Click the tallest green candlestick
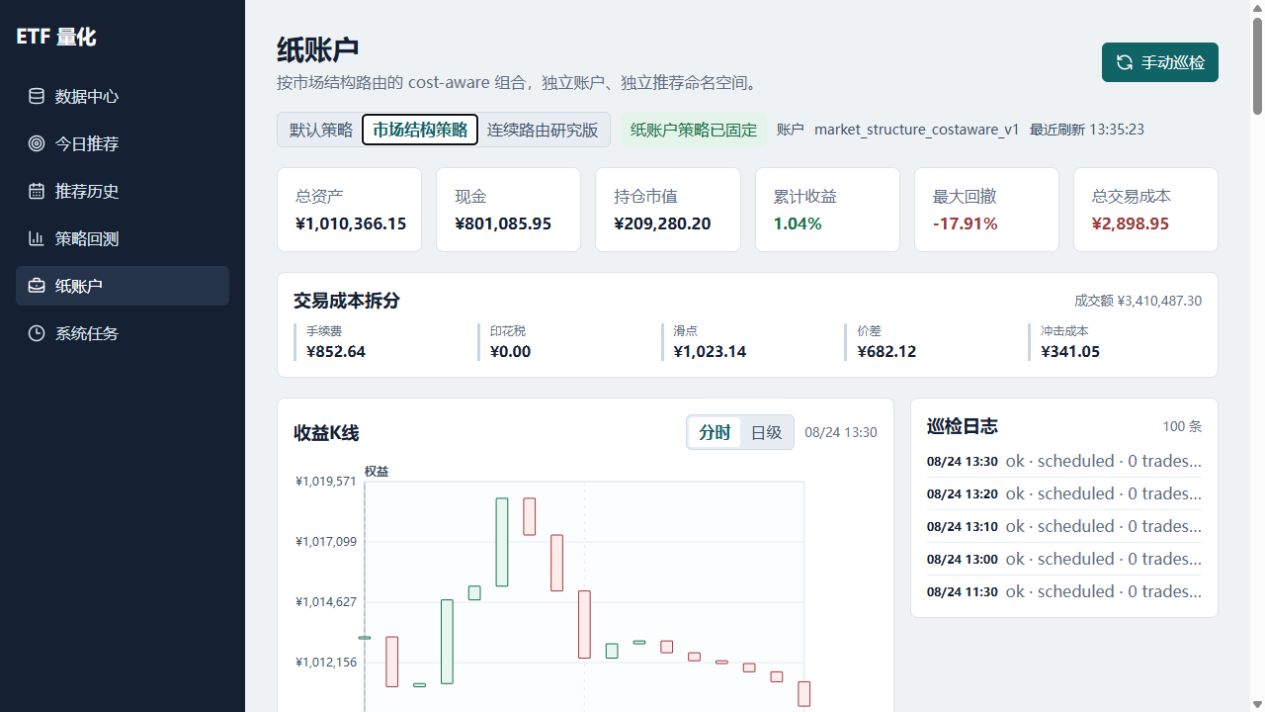Viewport: 1265px width, 712px height. pyautogui.click(x=502, y=542)
